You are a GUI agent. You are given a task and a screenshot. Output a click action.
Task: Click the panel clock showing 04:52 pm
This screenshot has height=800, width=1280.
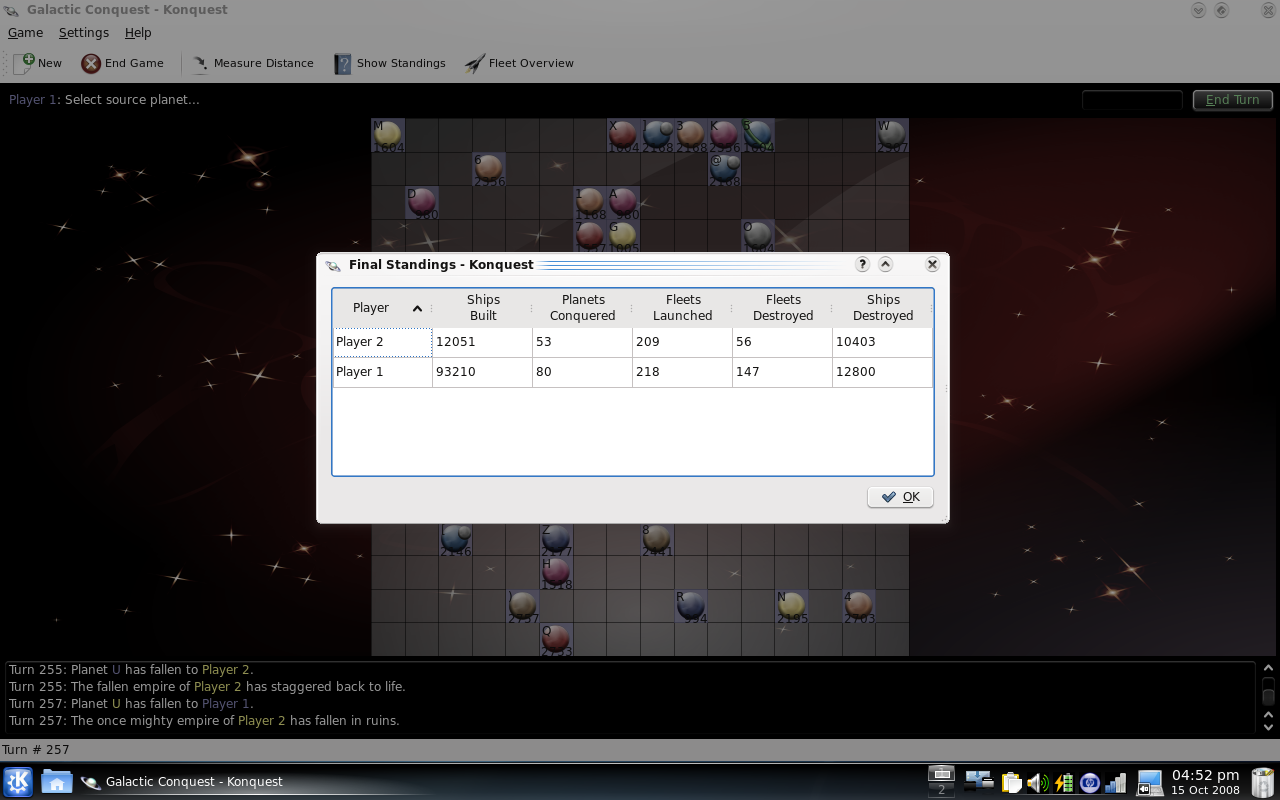(x=1205, y=781)
